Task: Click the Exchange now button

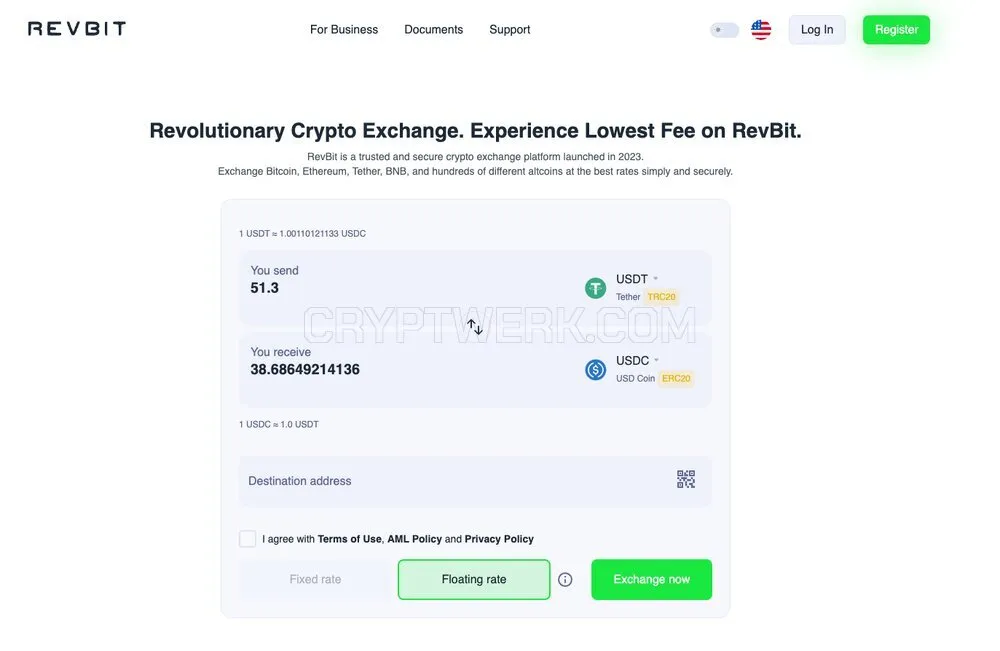Action: [x=651, y=580]
